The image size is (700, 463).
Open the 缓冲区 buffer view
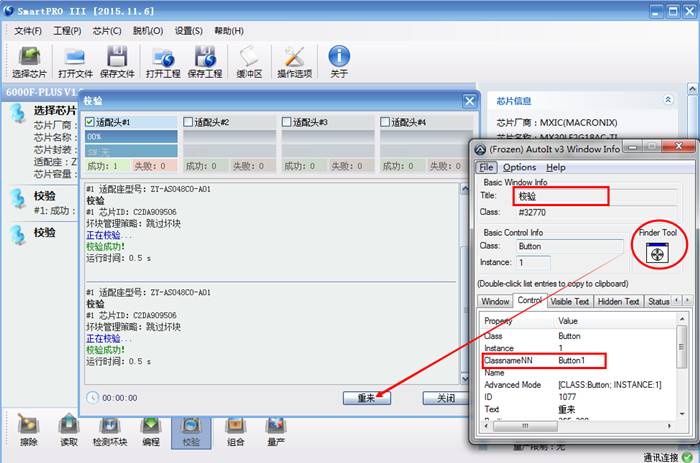coord(249,59)
